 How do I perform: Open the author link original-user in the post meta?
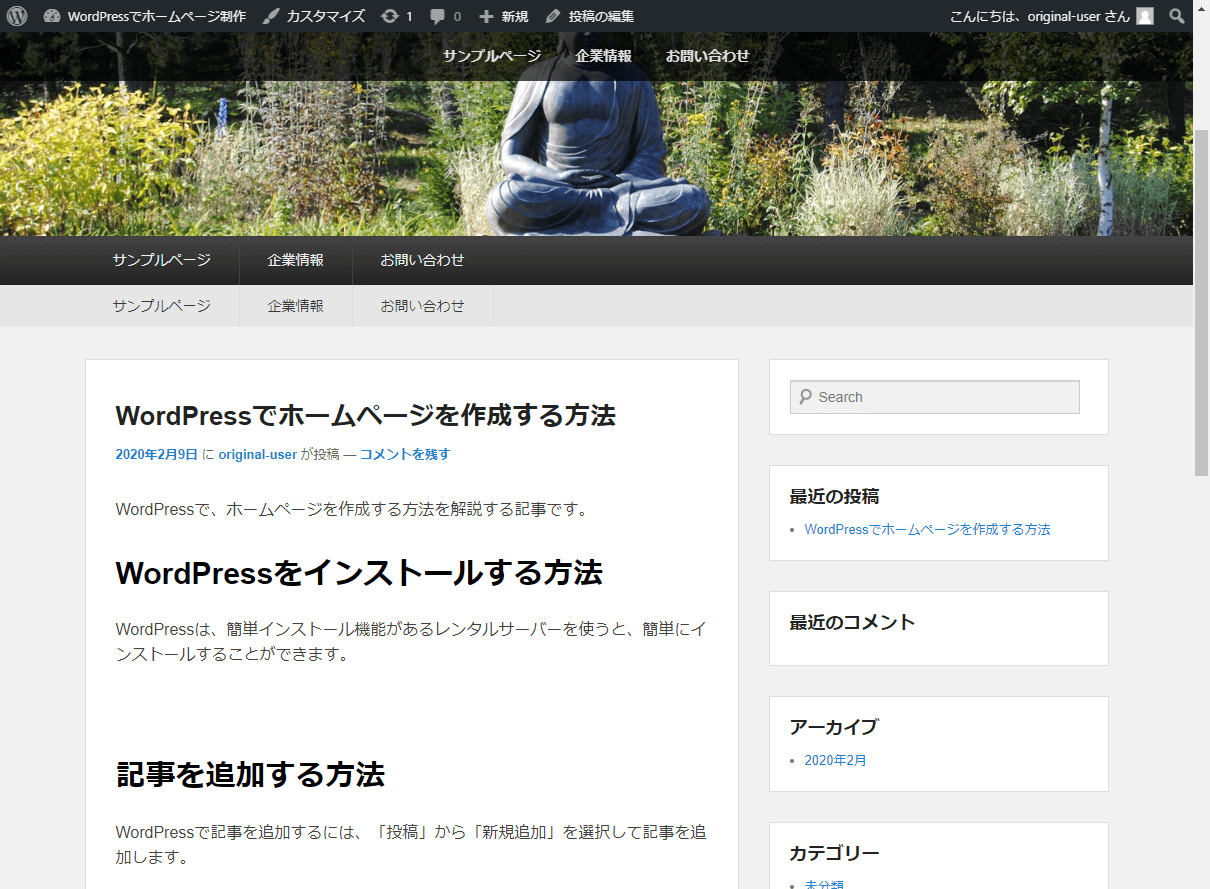258,454
